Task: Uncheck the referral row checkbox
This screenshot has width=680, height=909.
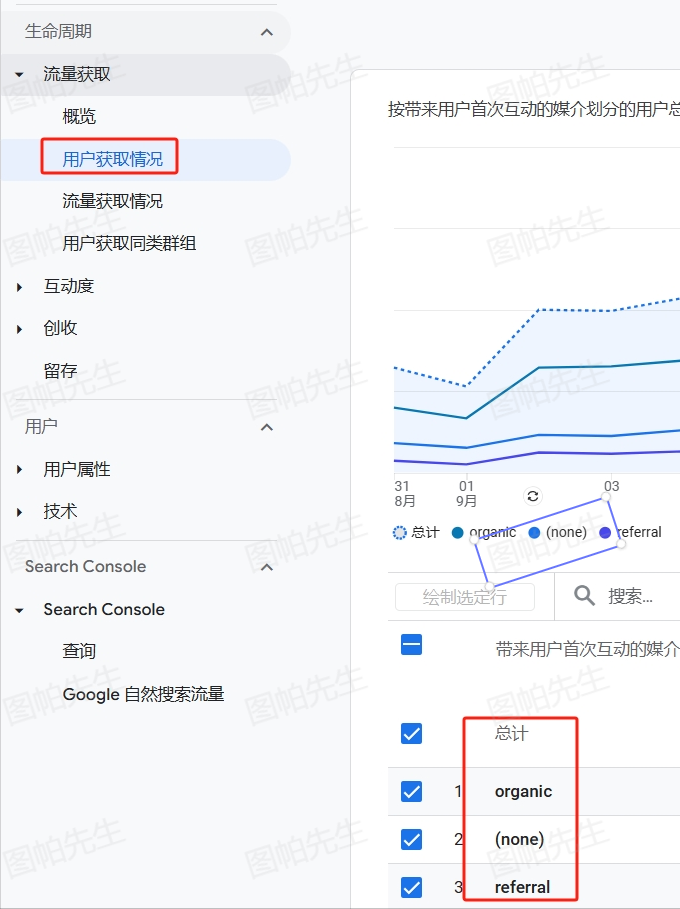Action: pyautogui.click(x=412, y=887)
